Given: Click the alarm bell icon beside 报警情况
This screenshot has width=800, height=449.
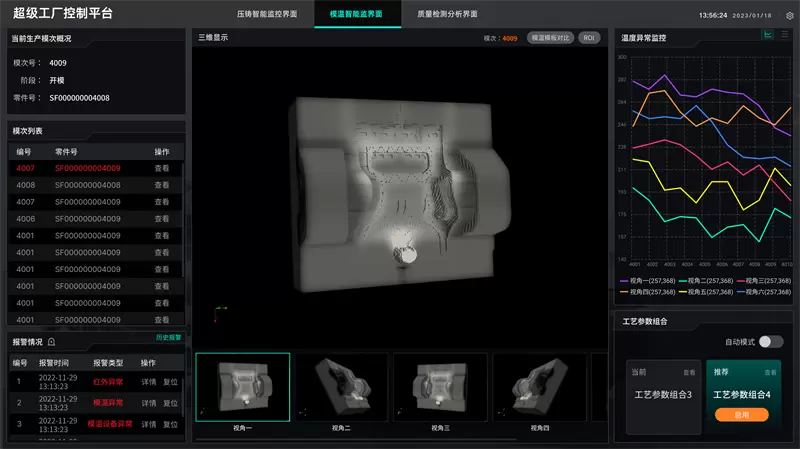Looking at the screenshot, I should (x=51, y=342).
